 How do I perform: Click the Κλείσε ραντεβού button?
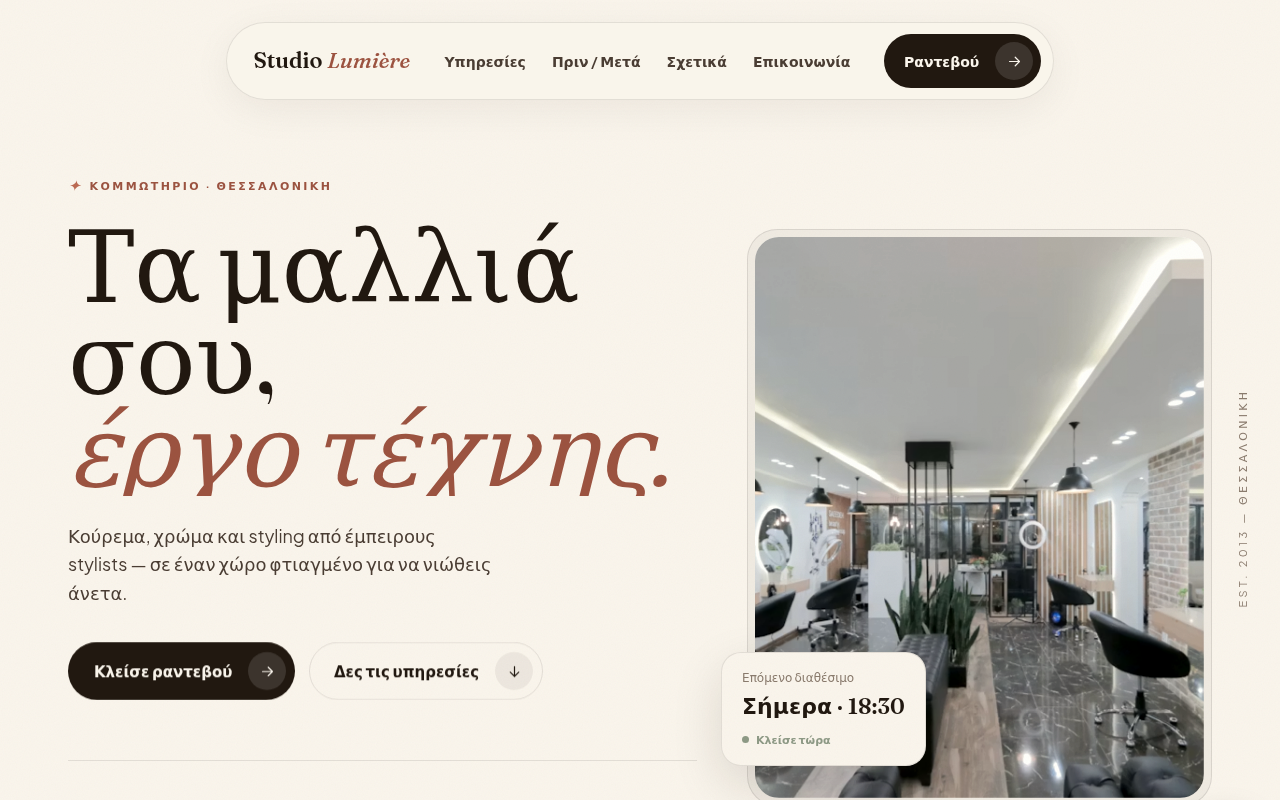181,671
